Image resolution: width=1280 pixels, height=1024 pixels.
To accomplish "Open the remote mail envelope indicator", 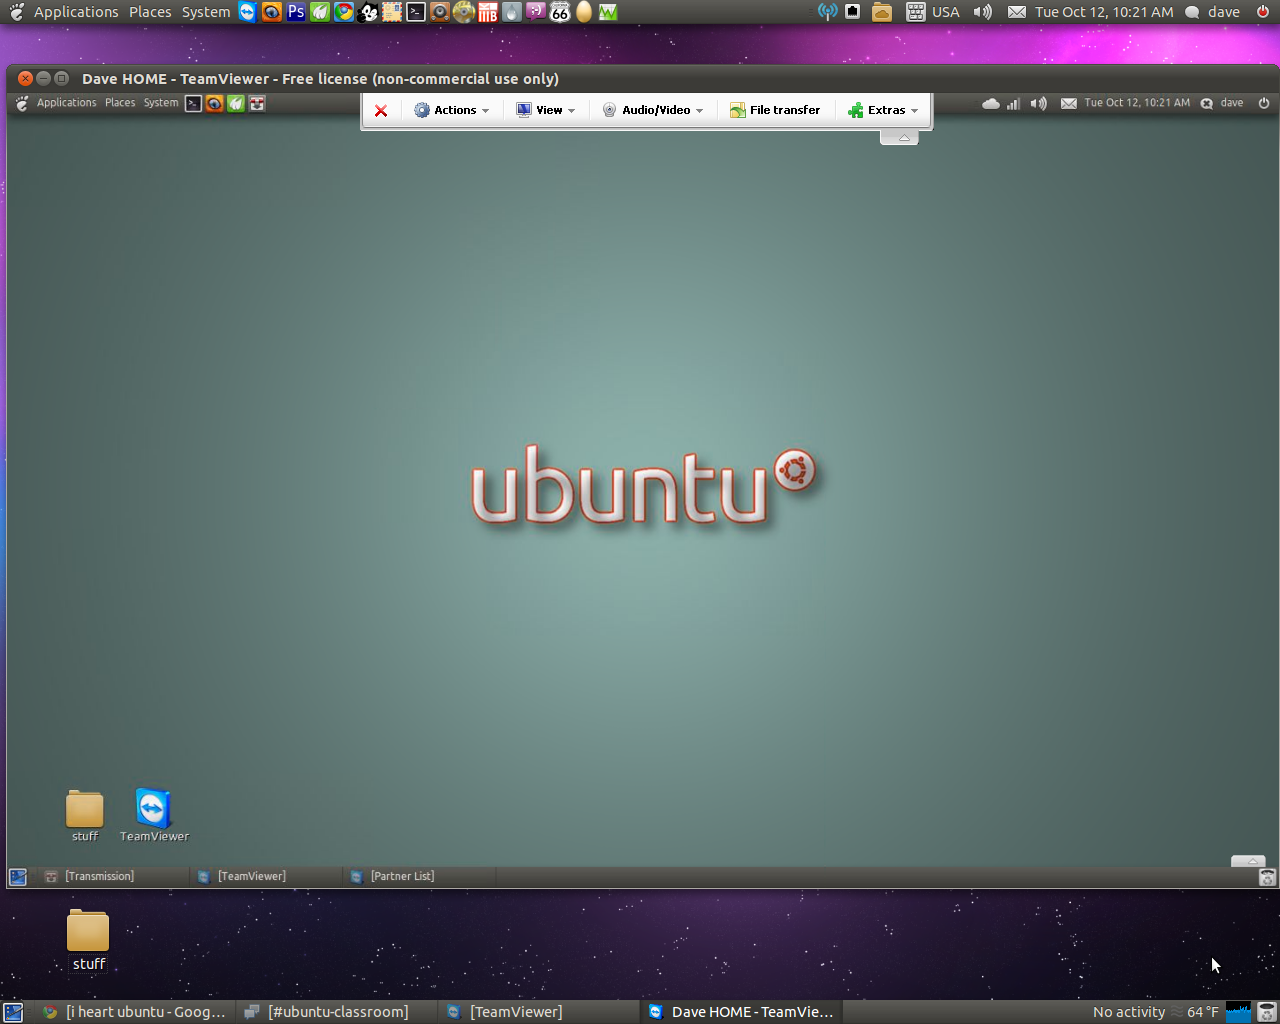I will 1069,103.
